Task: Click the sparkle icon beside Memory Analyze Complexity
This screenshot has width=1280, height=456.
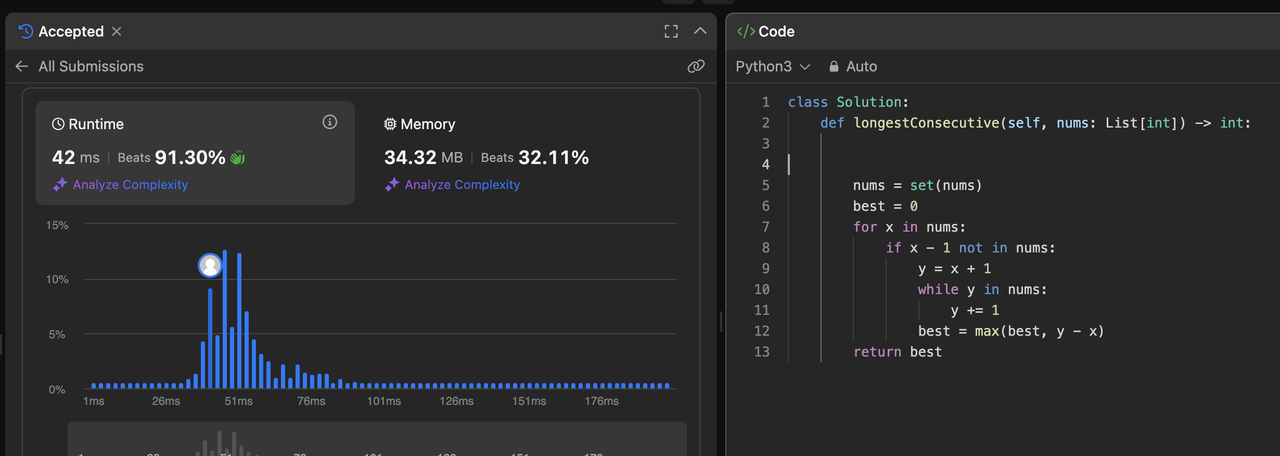Action: pos(392,184)
